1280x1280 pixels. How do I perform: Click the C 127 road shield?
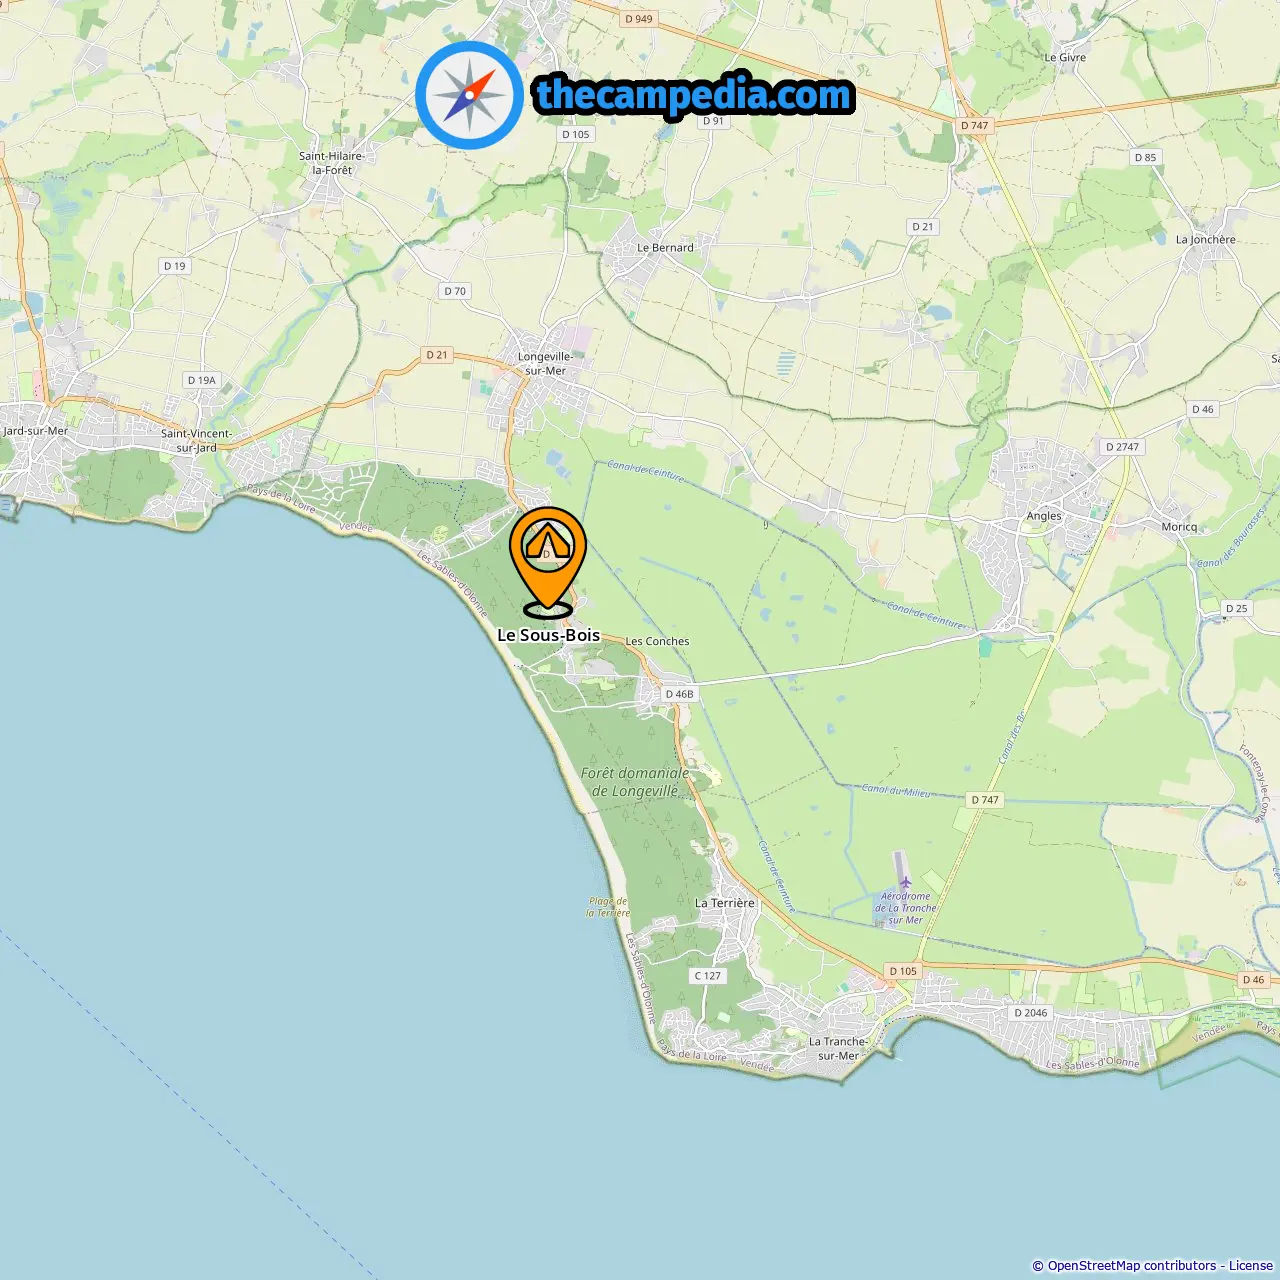[x=708, y=976]
